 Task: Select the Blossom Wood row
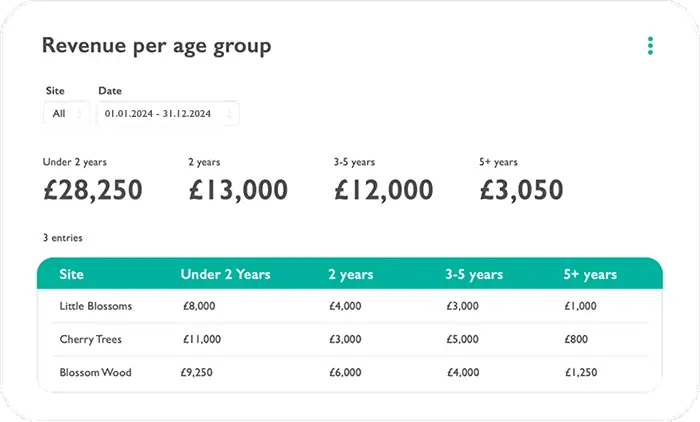[96, 373]
